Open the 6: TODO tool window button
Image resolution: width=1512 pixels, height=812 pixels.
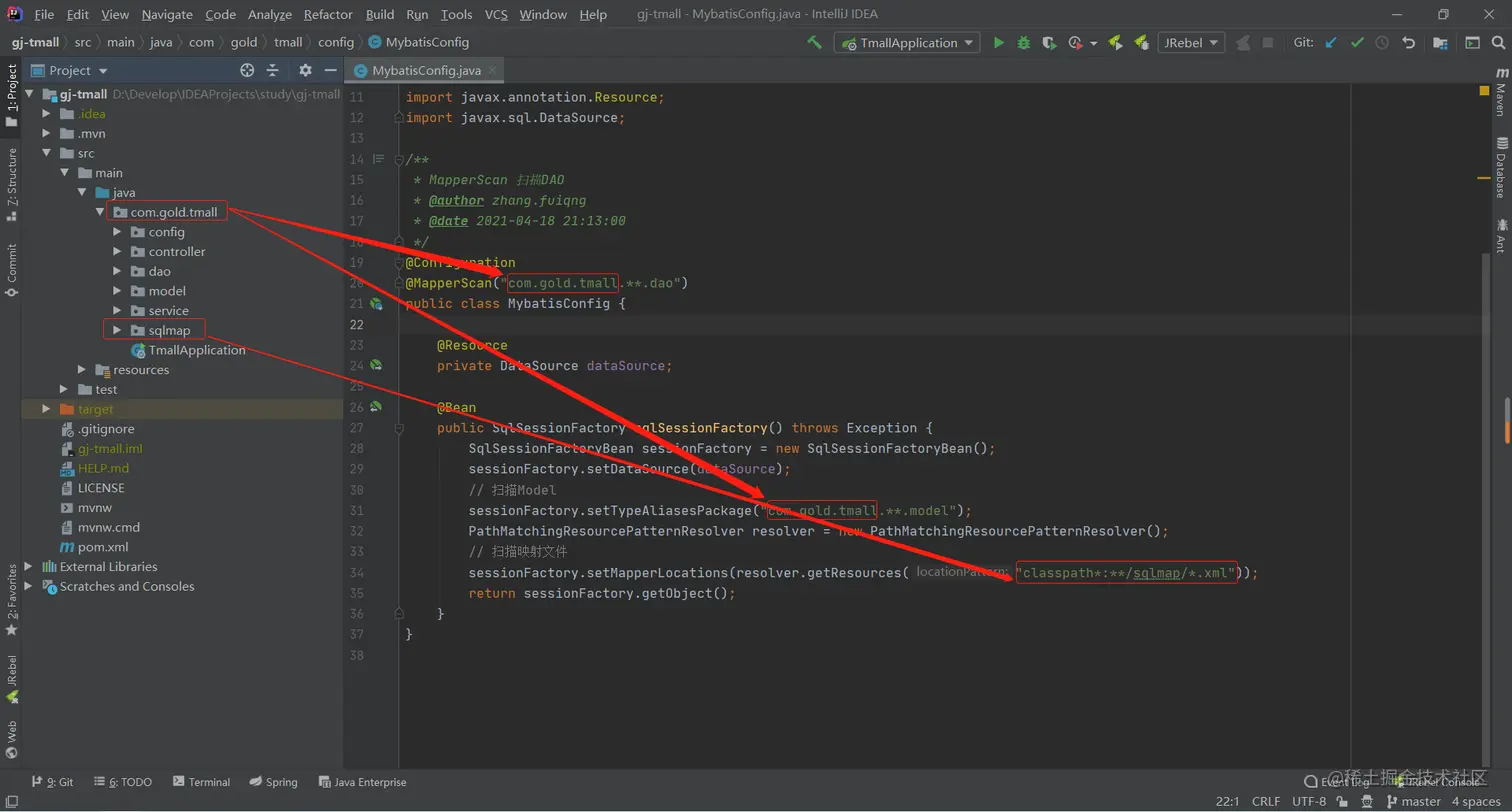[x=123, y=782]
